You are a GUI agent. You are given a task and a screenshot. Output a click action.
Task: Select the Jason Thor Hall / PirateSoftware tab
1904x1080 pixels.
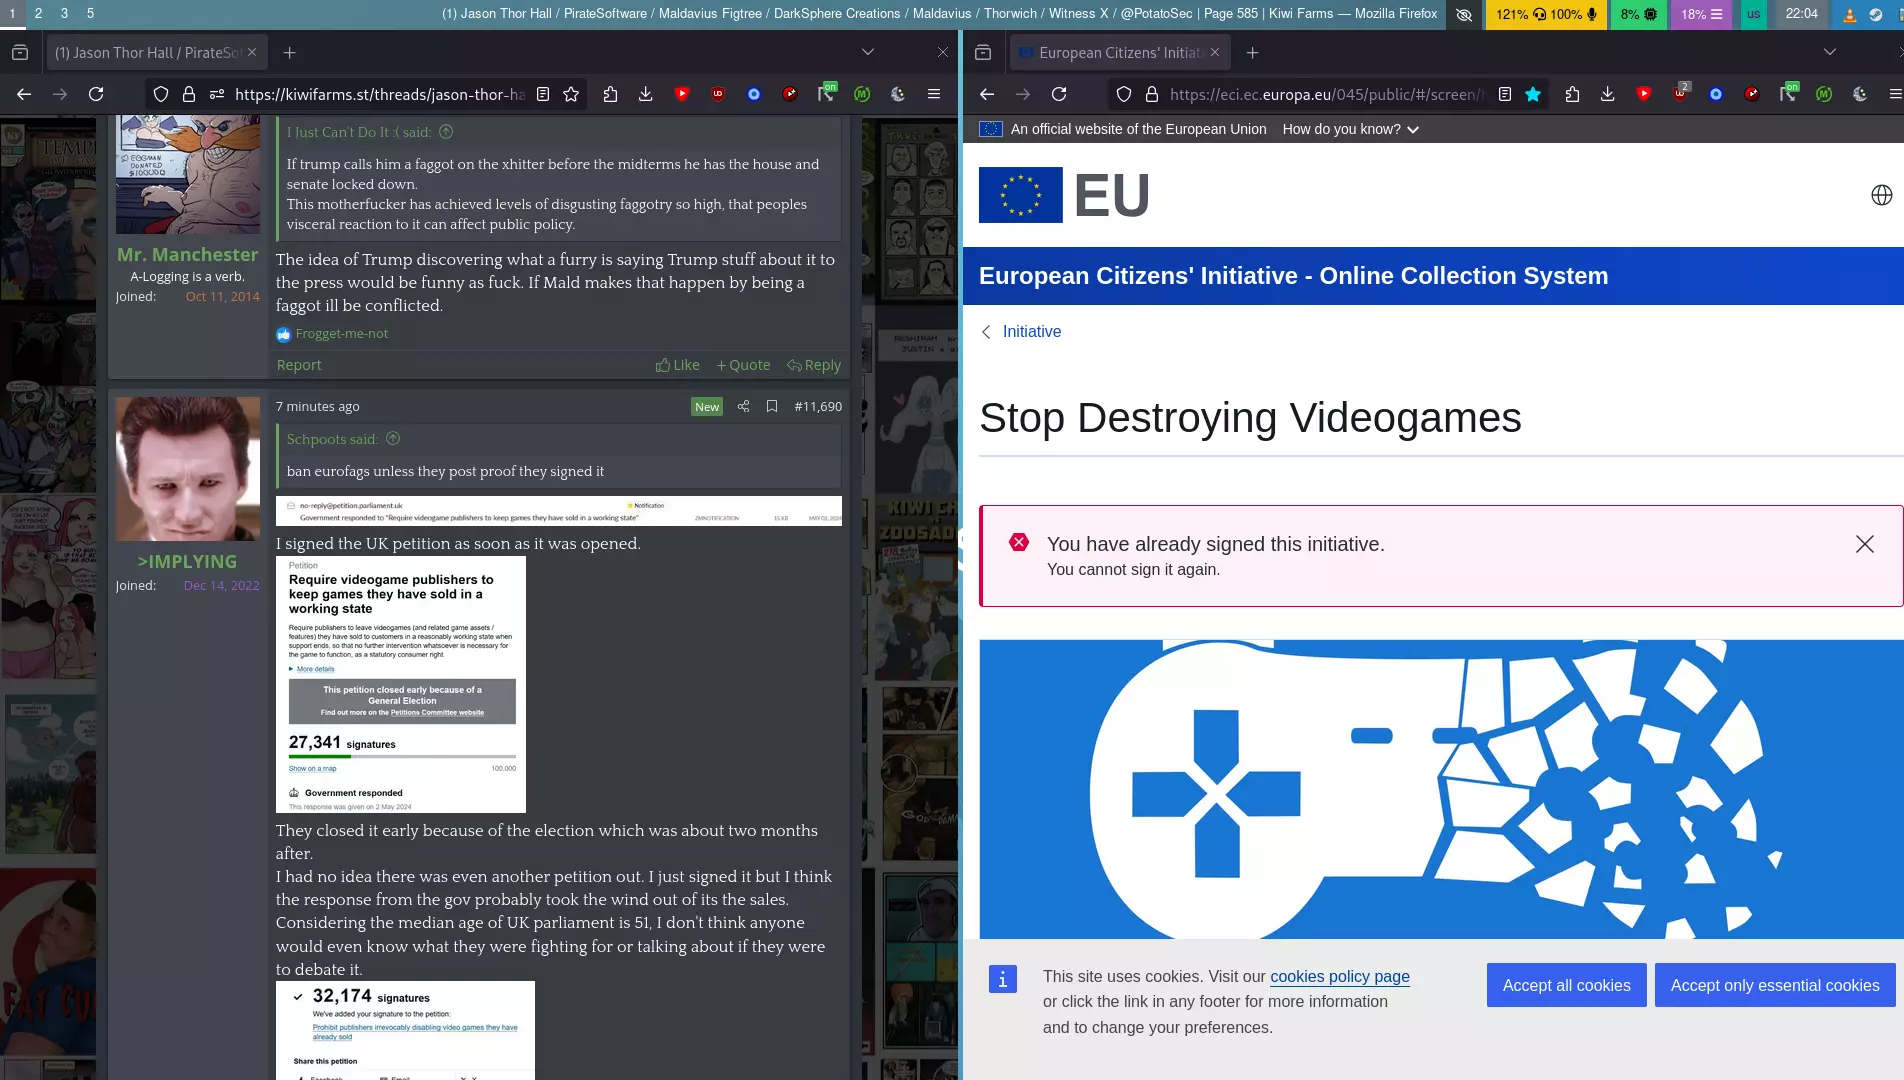(x=147, y=52)
